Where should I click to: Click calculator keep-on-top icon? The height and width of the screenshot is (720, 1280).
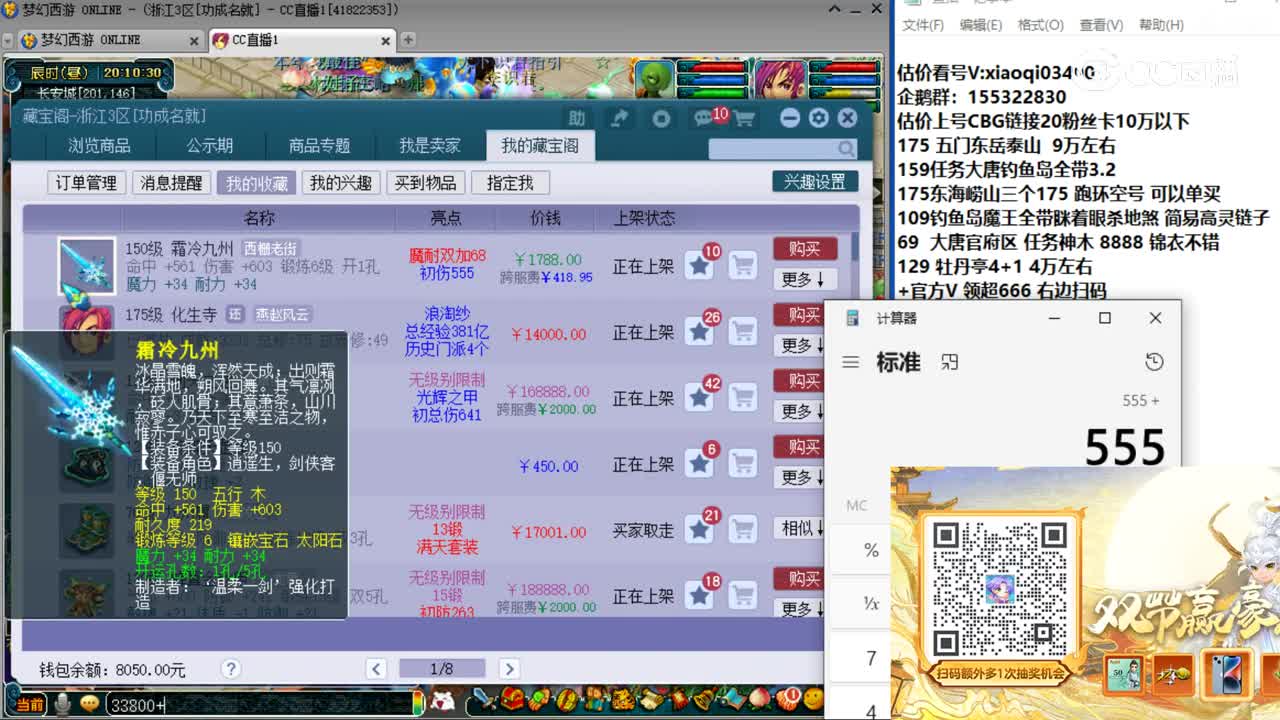click(949, 362)
